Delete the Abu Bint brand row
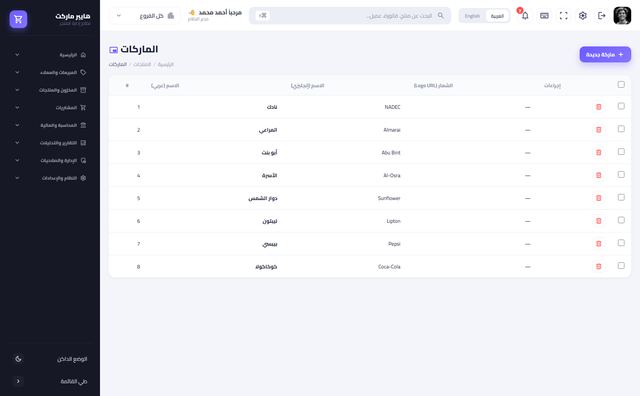Viewport: 640px width, 396px height. click(x=598, y=153)
